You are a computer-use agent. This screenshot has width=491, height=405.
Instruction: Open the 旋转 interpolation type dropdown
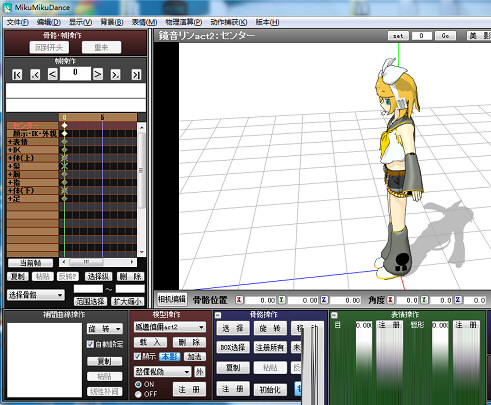point(105,329)
